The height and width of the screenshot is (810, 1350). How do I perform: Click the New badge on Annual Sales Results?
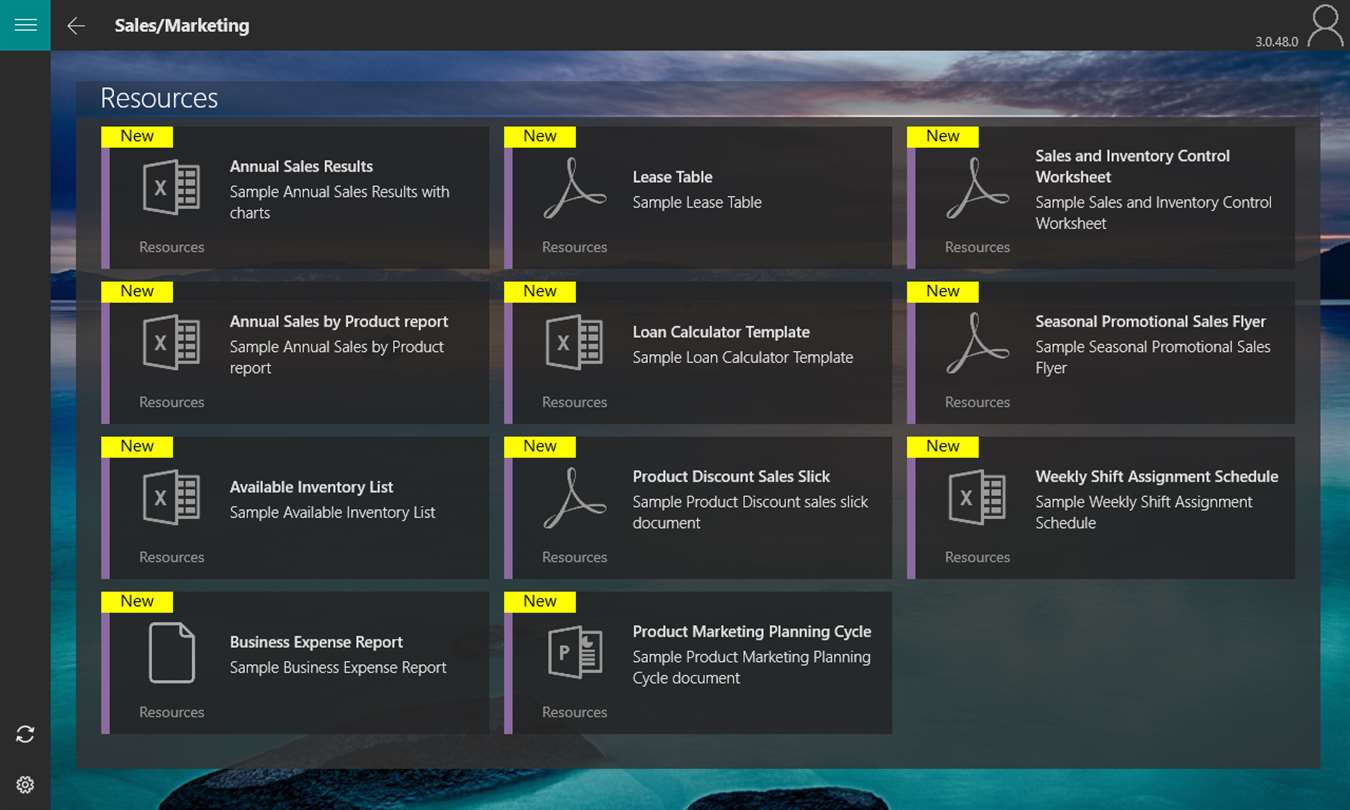point(137,136)
